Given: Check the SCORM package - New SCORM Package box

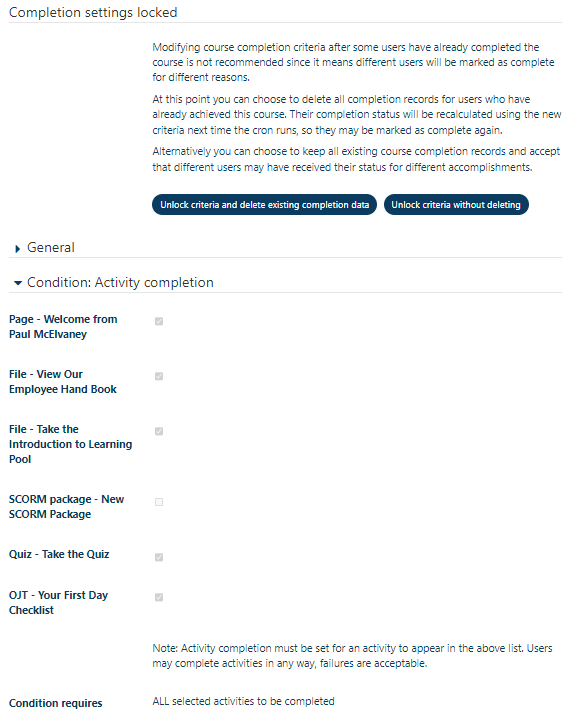Looking at the screenshot, I should (159, 502).
